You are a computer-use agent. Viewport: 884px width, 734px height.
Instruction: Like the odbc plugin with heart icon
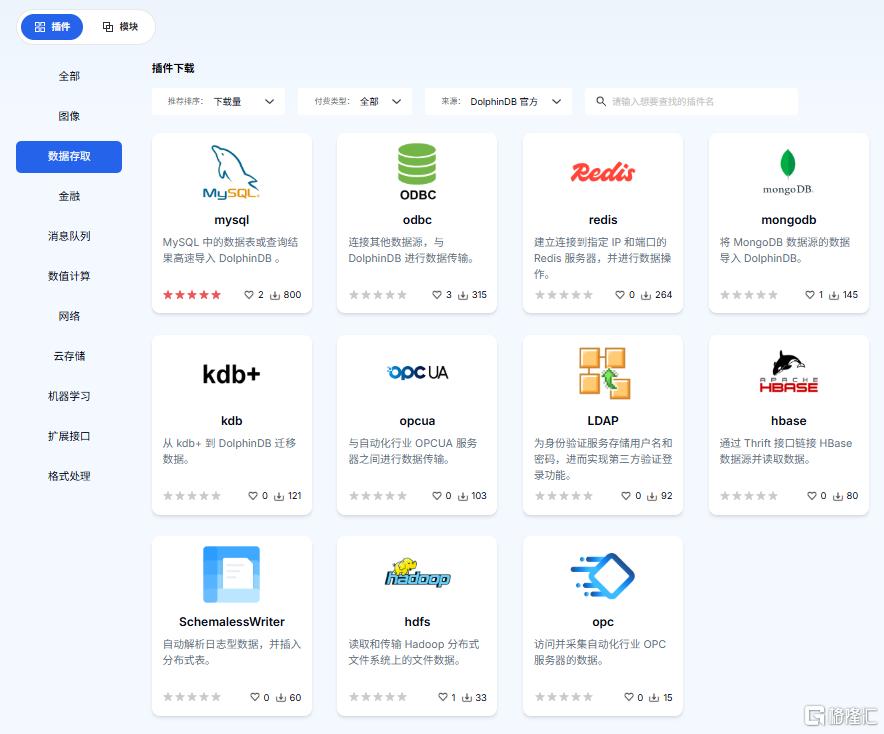coord(436,295)
